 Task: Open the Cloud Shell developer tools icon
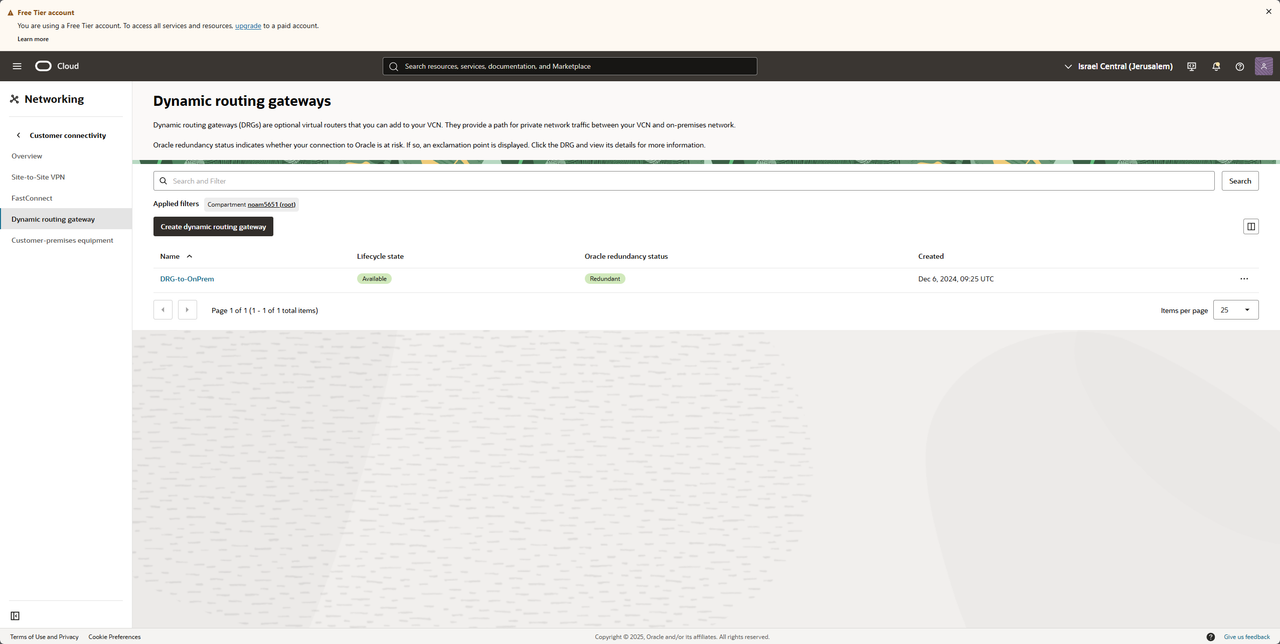pos(1192,66)
